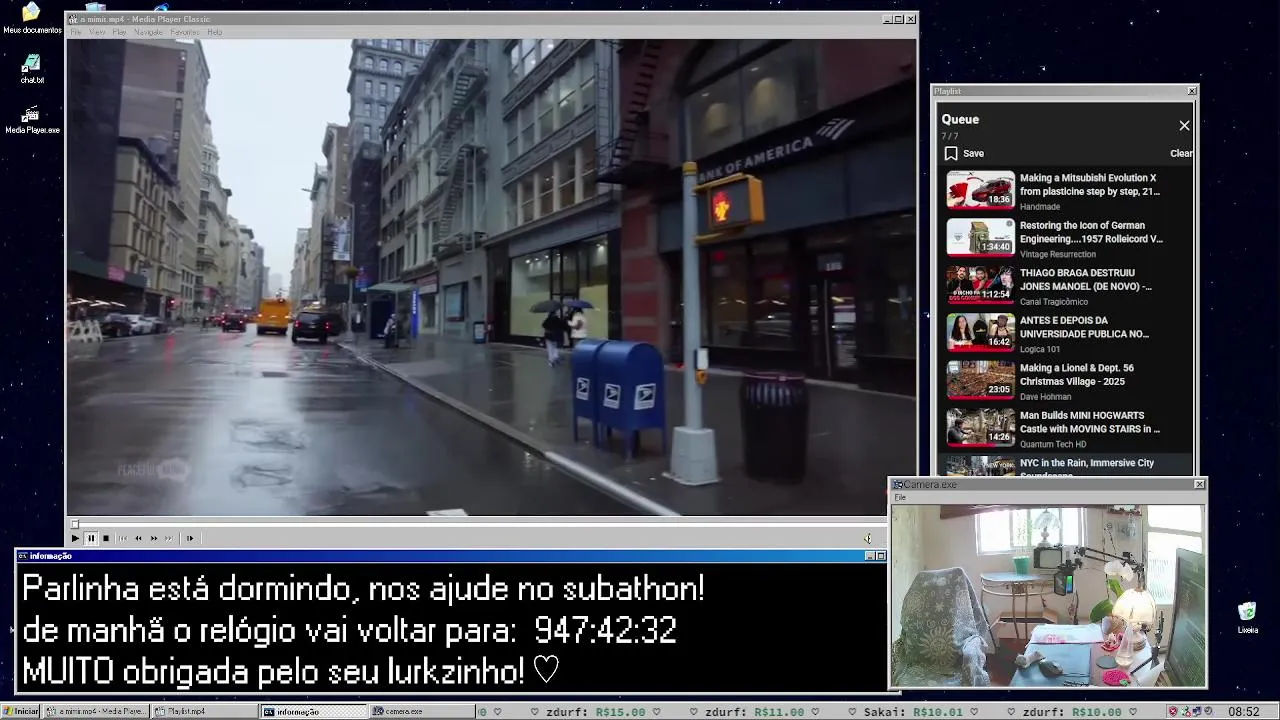Fast-forward the video with the forward button
Viewport: 1280px width, 720px height.
[154, 538]
